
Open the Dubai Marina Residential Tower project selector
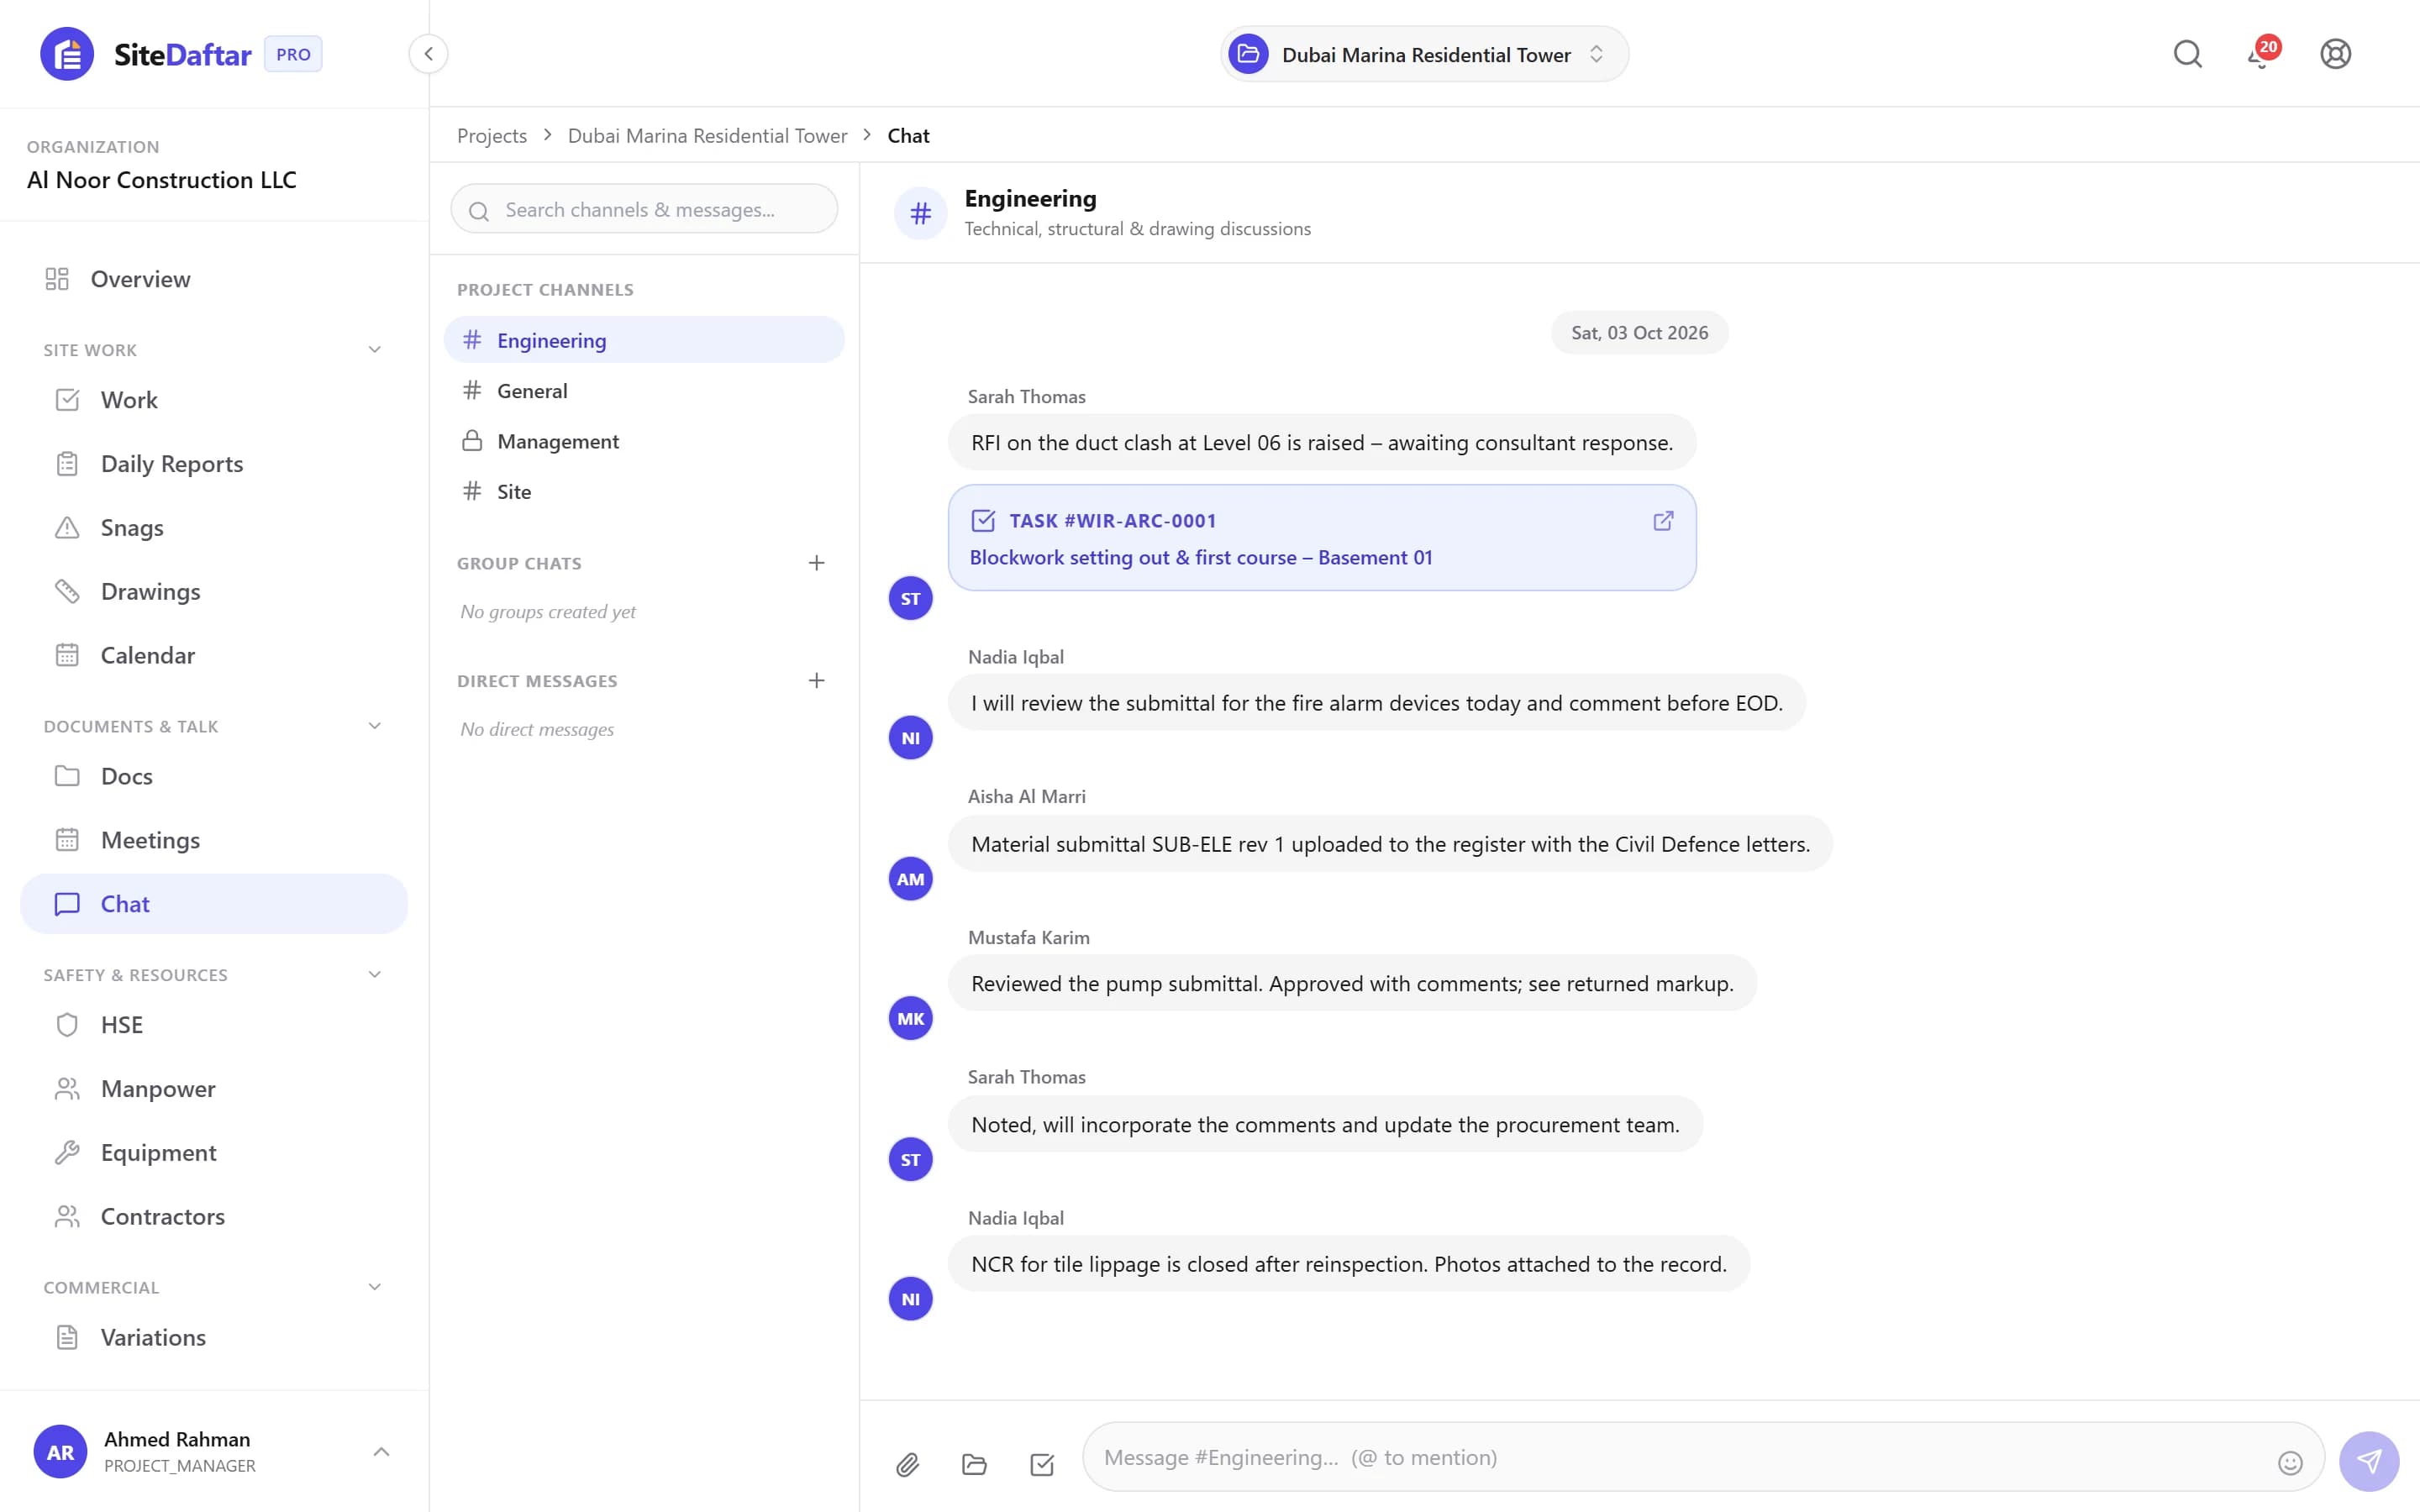(x=1424, y=54)
